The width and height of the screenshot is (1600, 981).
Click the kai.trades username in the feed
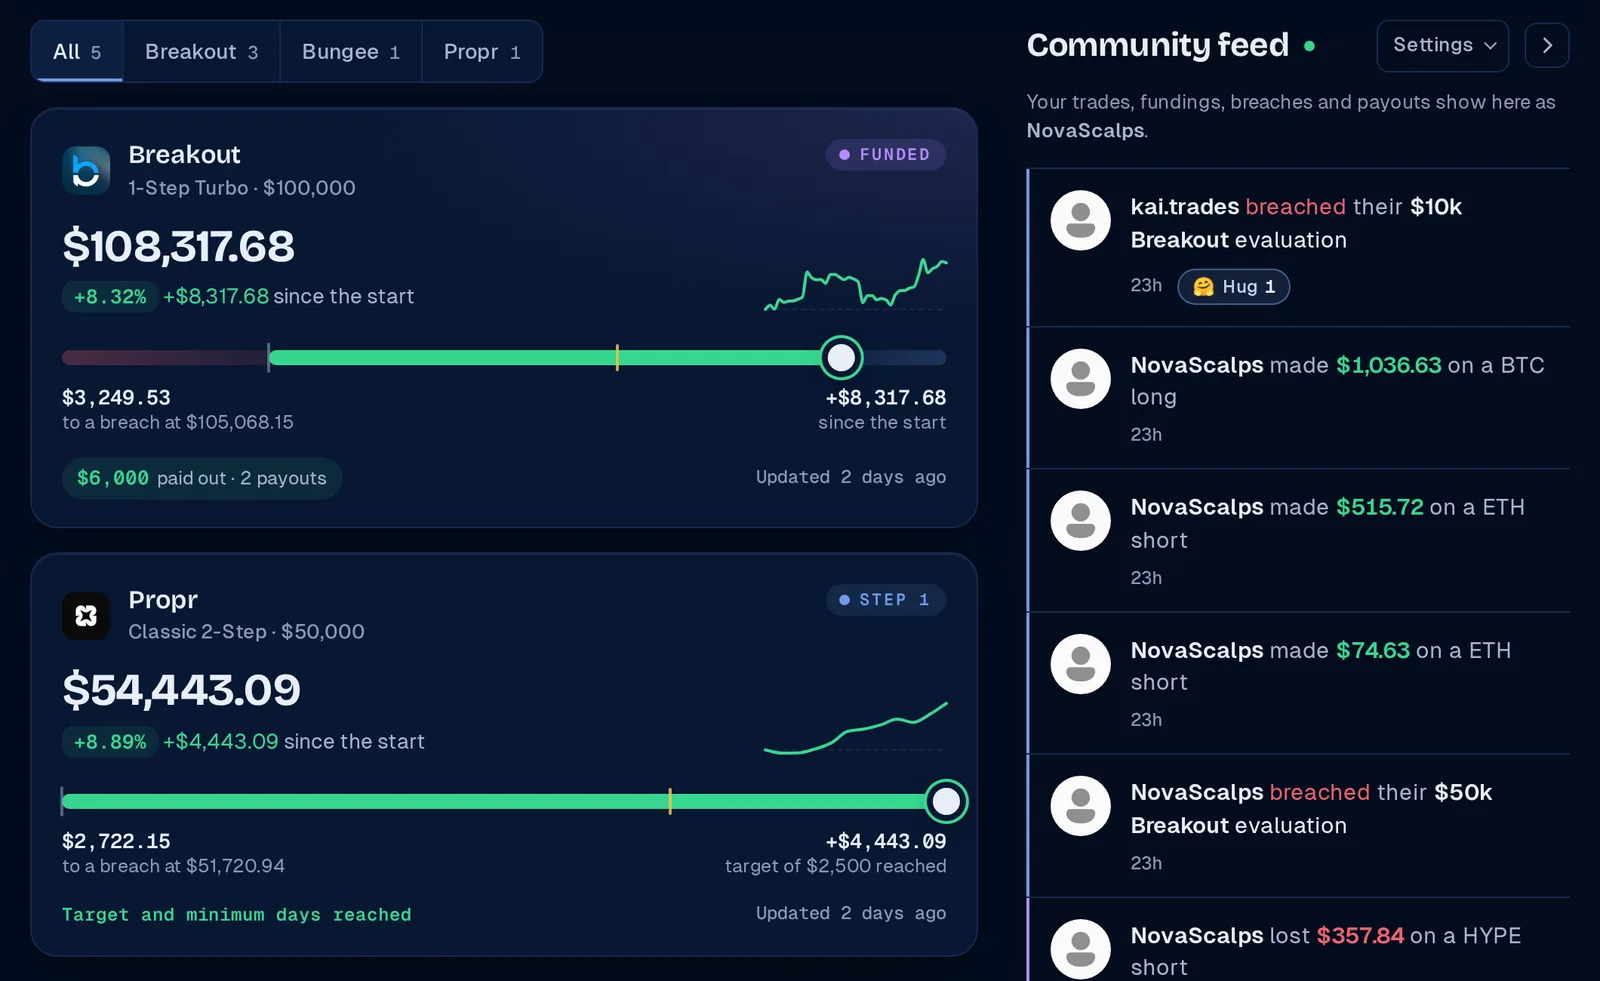click(x=1185, y=207)
